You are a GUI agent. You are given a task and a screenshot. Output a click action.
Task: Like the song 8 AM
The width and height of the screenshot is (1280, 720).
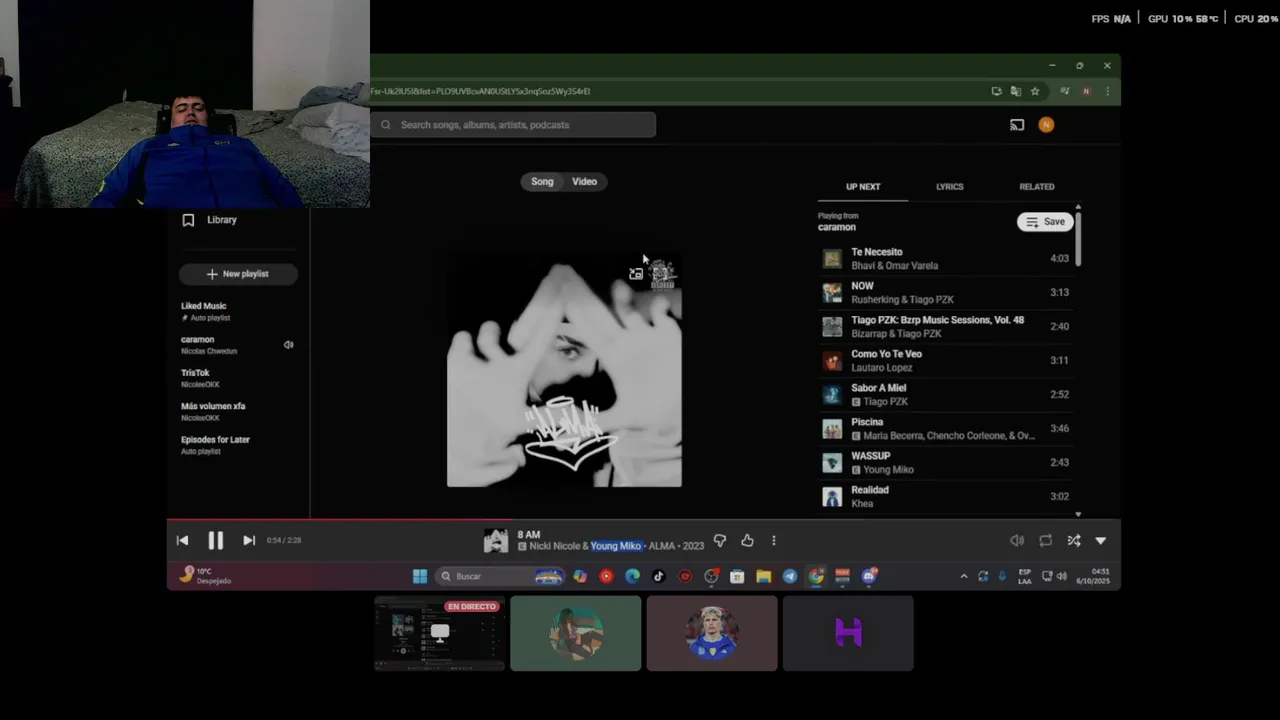point(747,541)
